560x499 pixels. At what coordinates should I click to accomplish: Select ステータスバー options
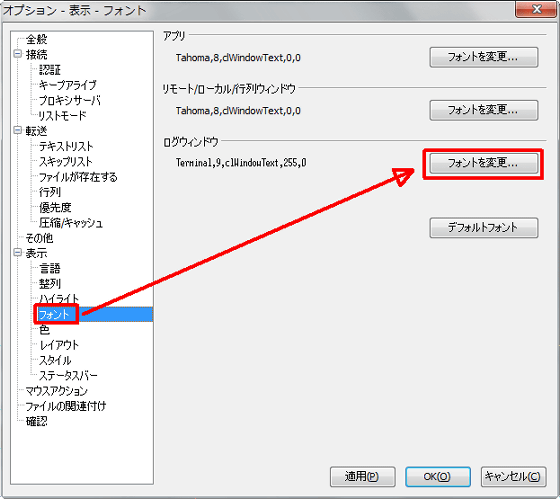(68, 375)
